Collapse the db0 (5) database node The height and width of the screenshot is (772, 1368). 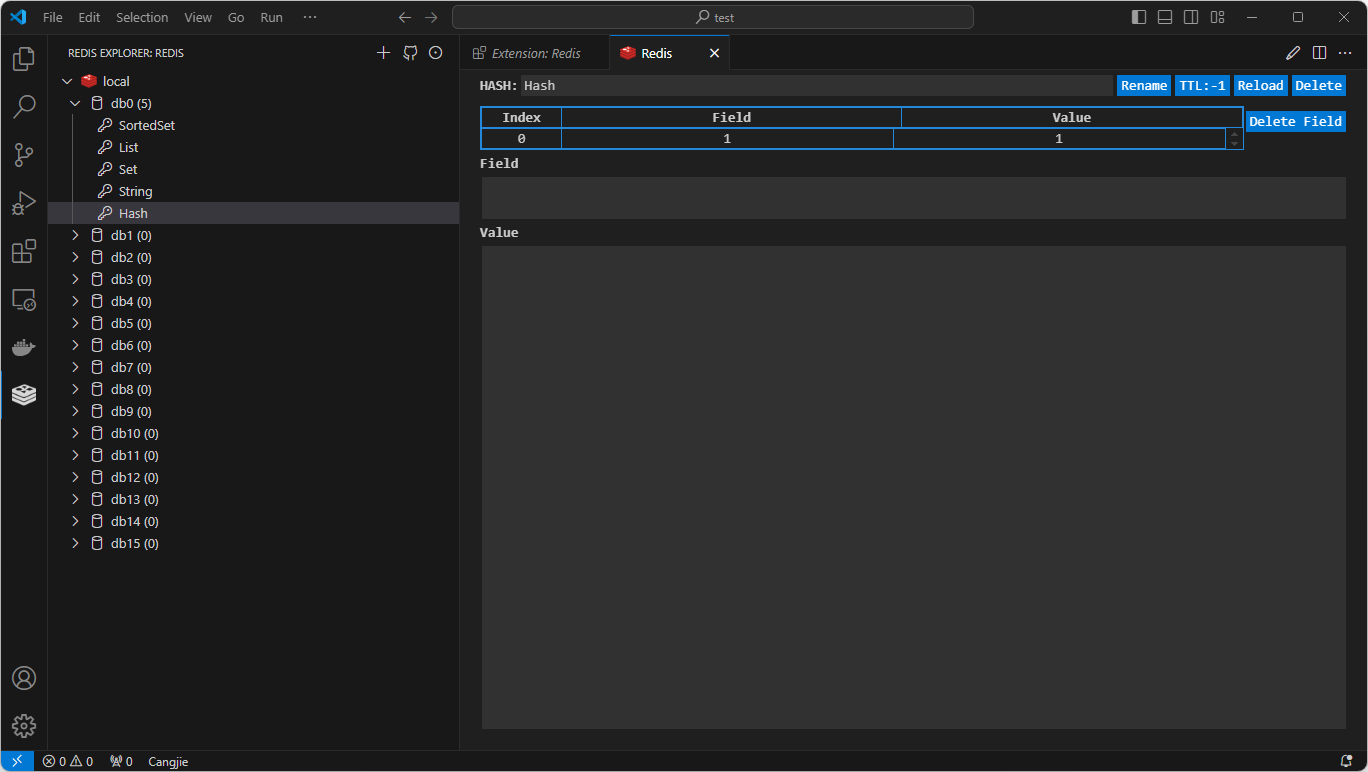(75, 103)
